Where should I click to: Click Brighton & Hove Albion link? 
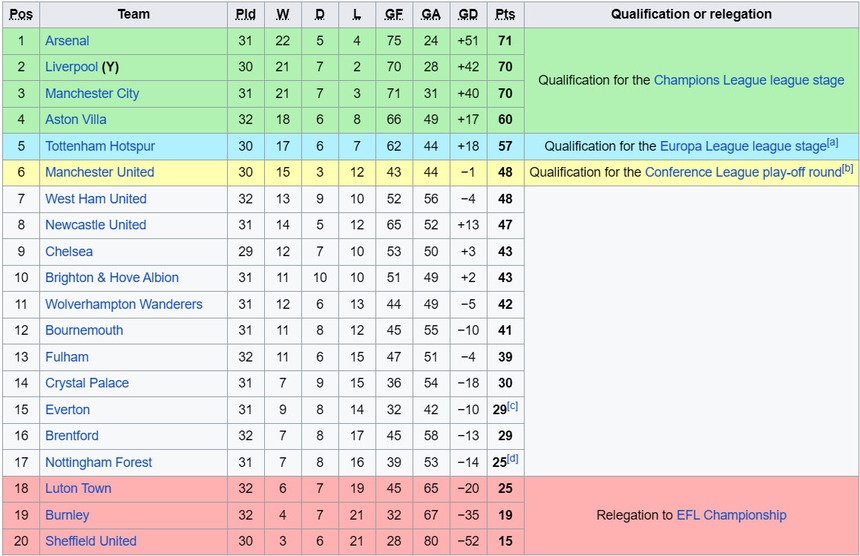pyautogui.click(x=112, y=278)
